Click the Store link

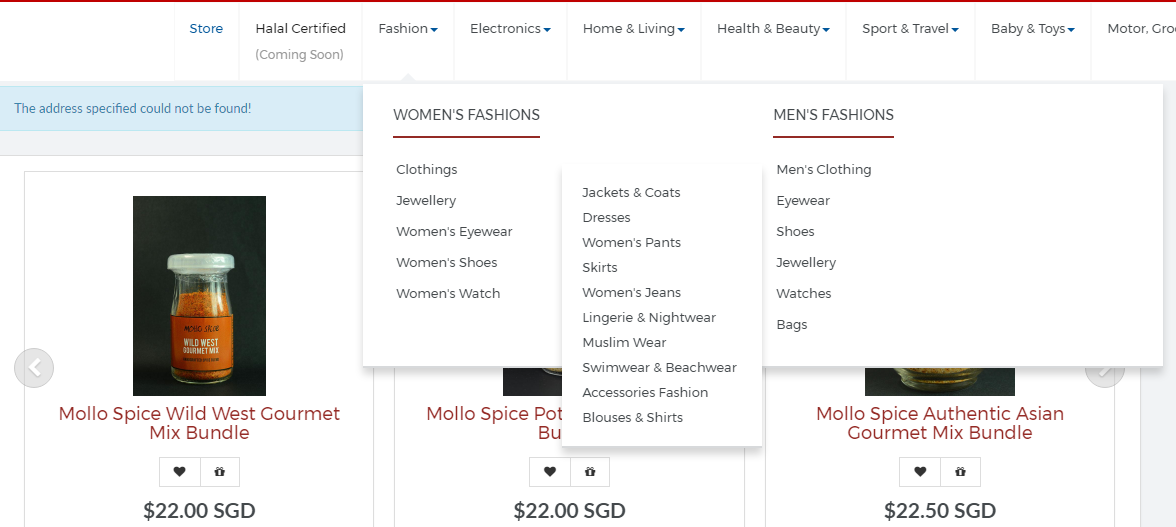pyautogui.click(x=206, y=29)
